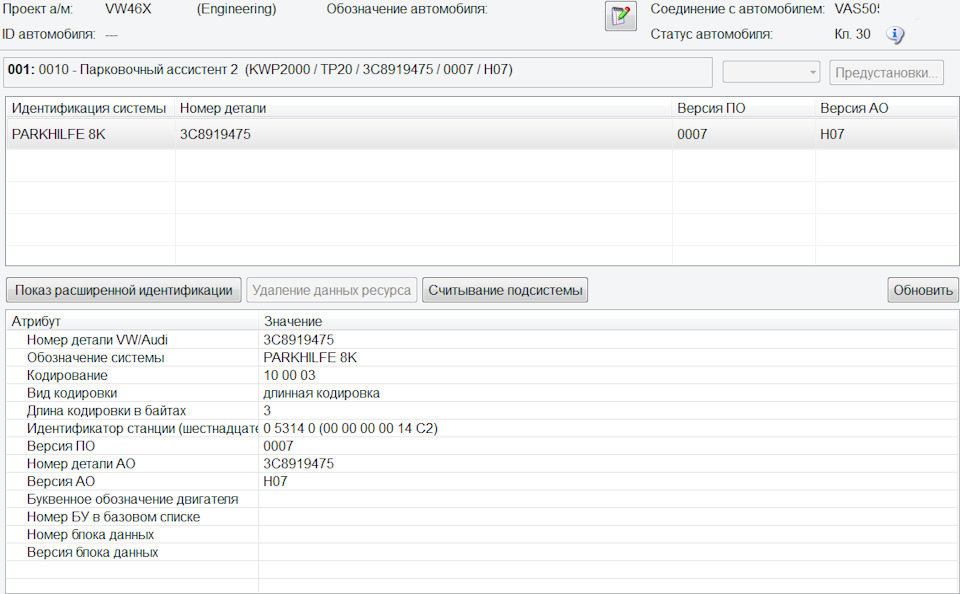Select the Вид кодировки attribute
Viewport: 960px width, 594px height.
[482, 393]
